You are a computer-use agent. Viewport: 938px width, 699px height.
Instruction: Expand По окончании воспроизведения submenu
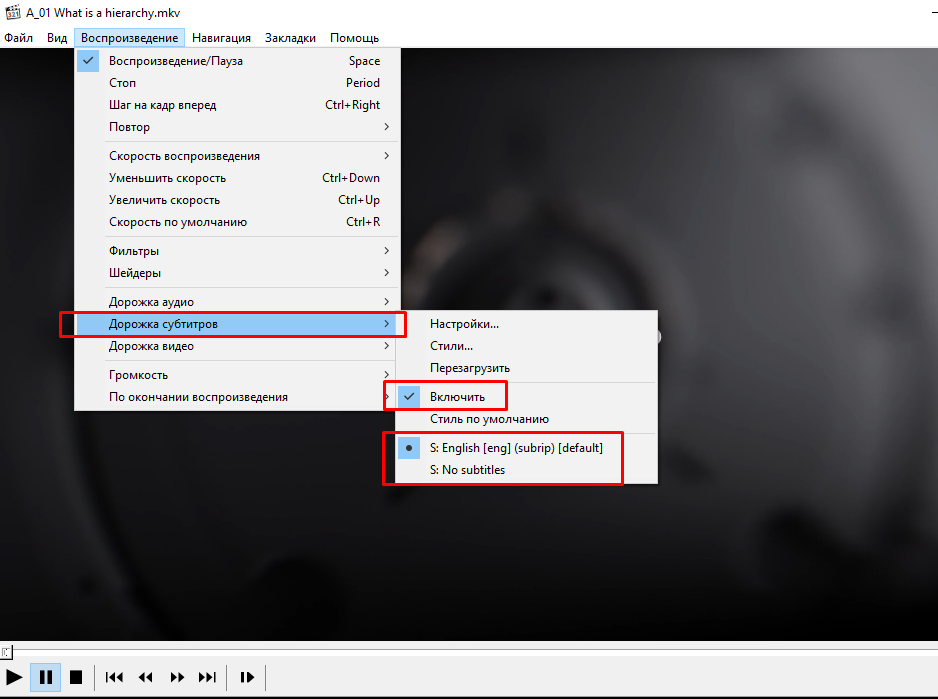237,397
